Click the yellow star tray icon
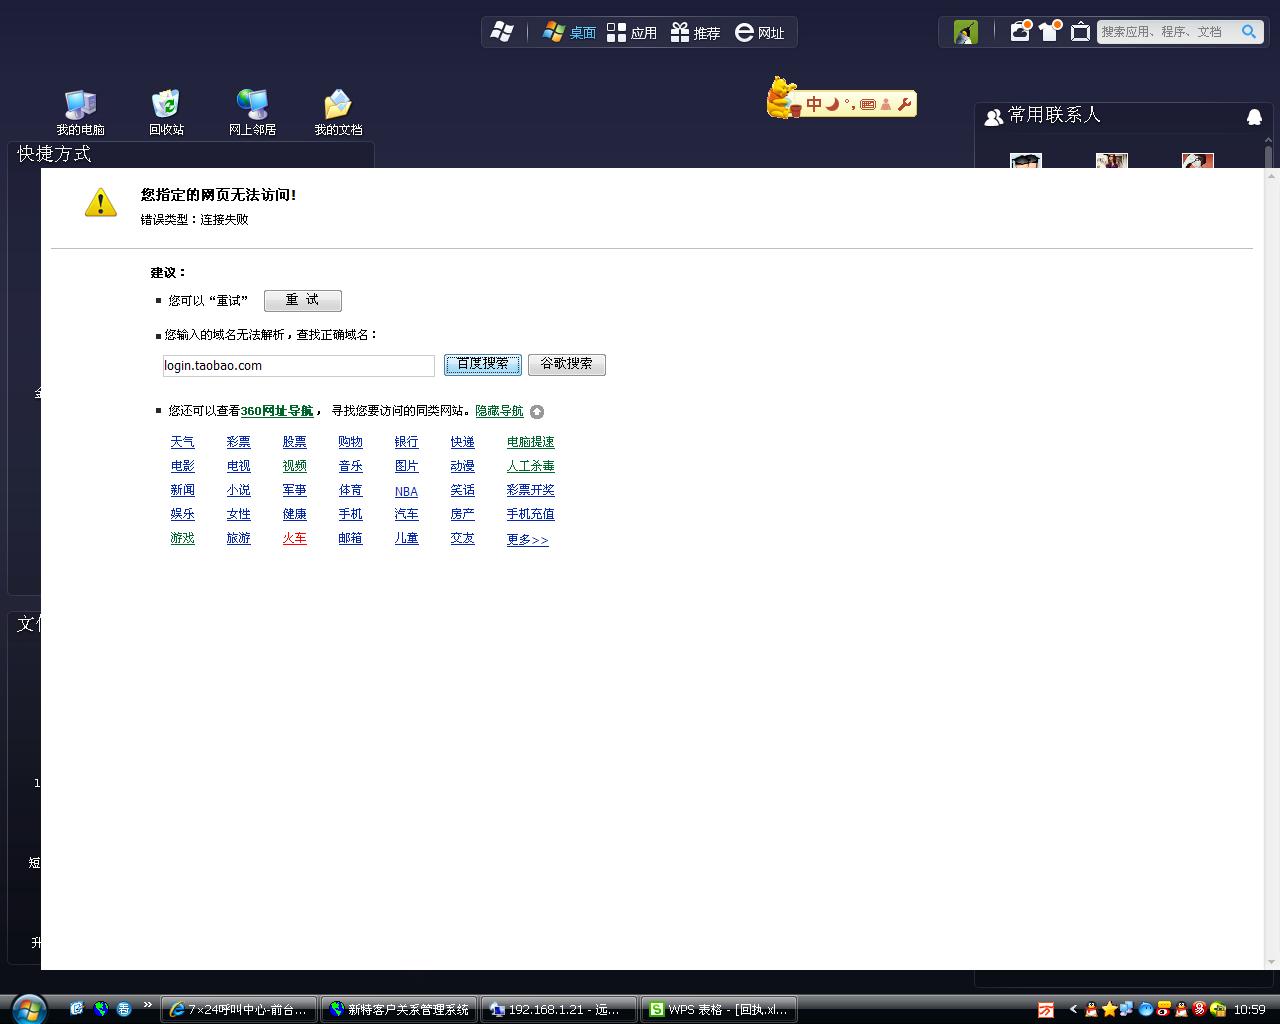1280x1024 pixels. [1109, 1009]
